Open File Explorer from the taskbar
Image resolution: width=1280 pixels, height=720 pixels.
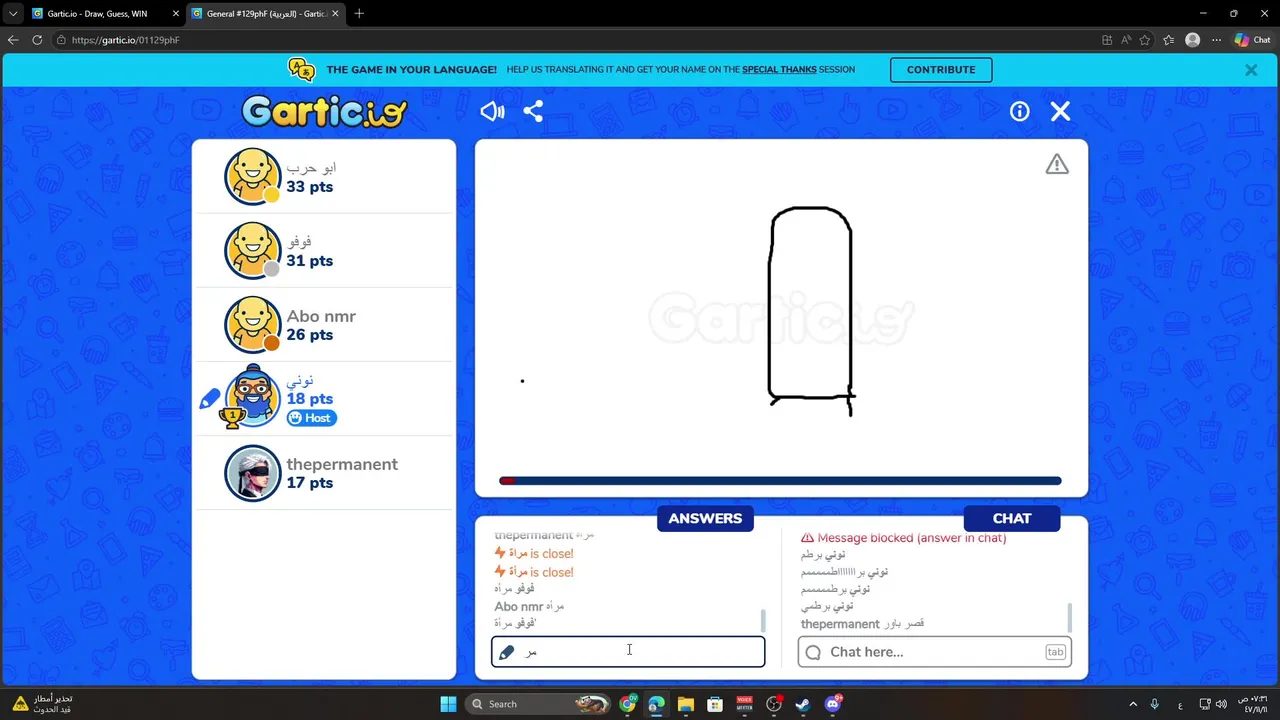(x=685, y=704)
